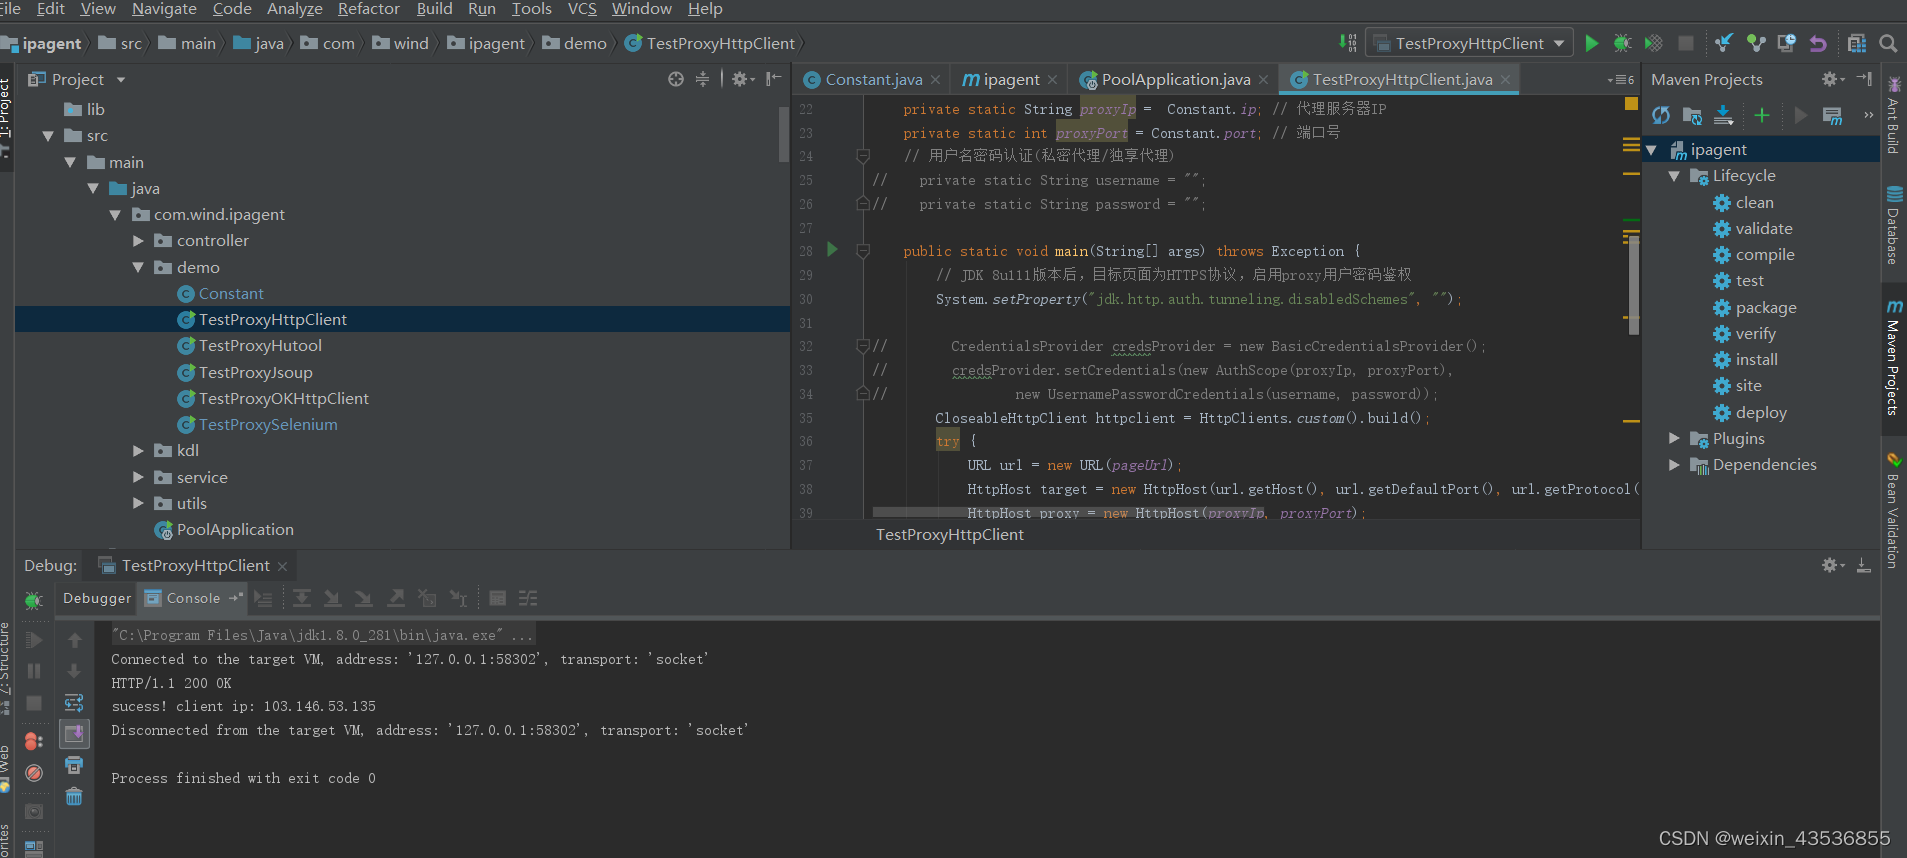Switch to Constant.java editor tab

point(873,79)
